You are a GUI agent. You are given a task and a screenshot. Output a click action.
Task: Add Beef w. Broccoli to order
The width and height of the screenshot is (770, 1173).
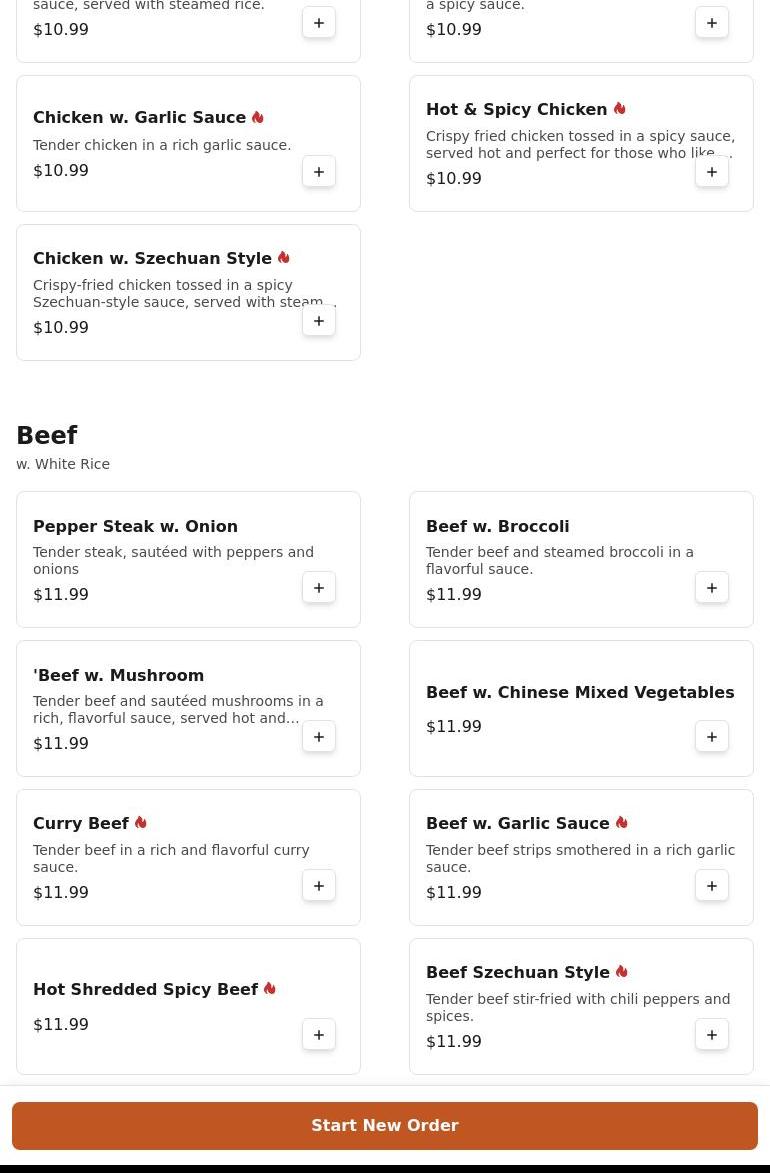click(x=712, y=588)
